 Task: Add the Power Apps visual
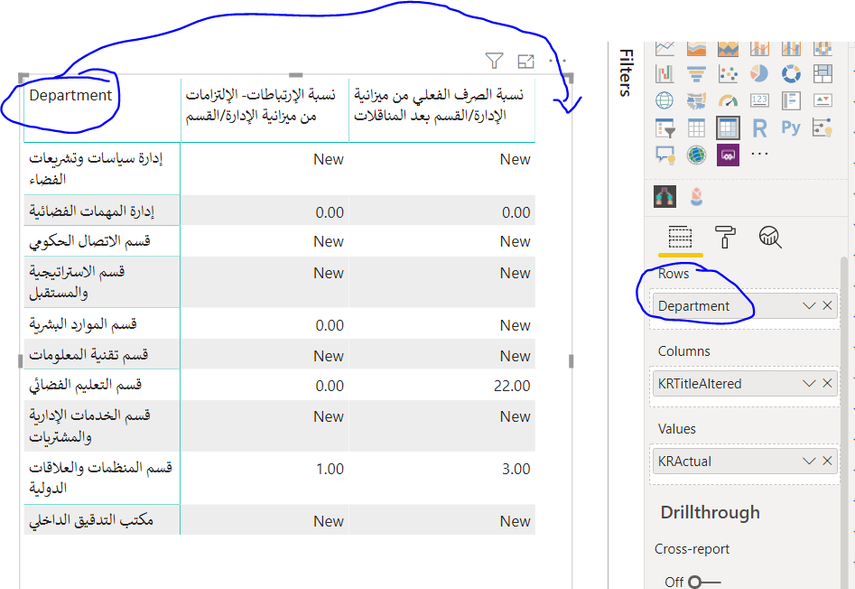(728, 155)
